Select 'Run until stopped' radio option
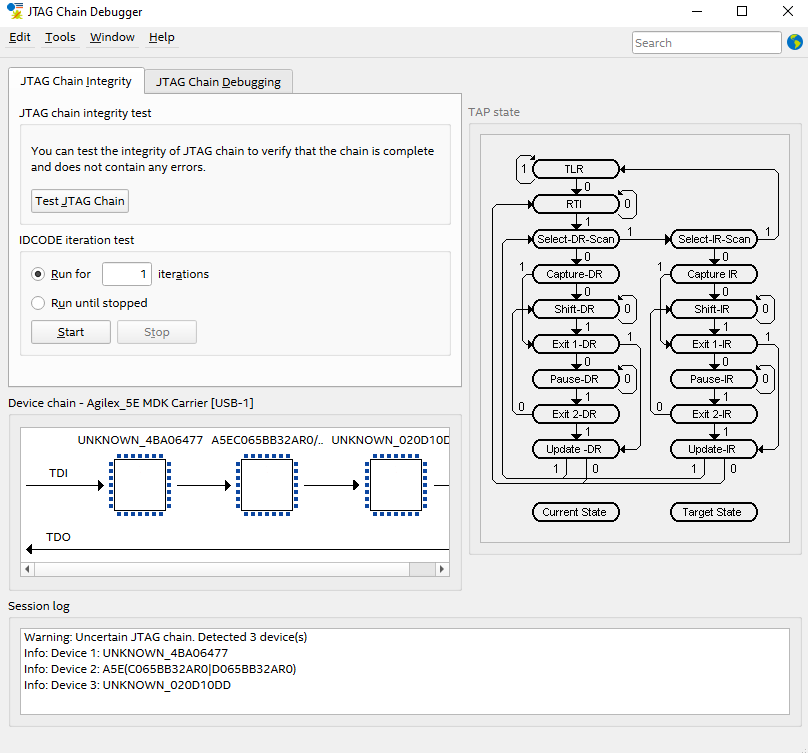 click(38, 303)
